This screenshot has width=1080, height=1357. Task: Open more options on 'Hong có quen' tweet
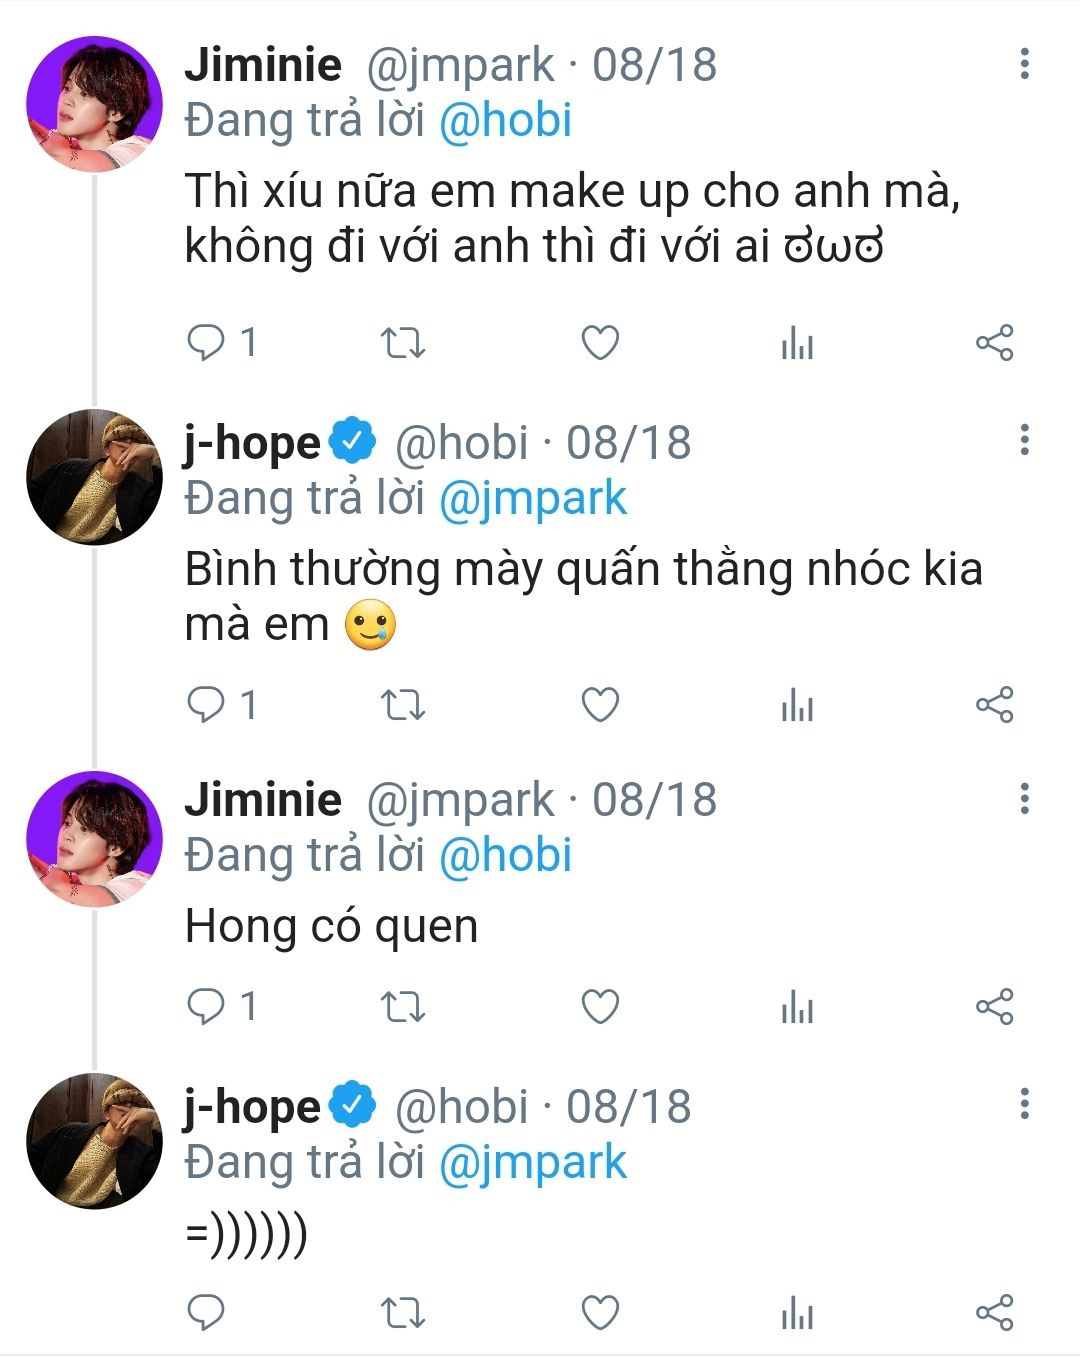(x=1024, y=798)
